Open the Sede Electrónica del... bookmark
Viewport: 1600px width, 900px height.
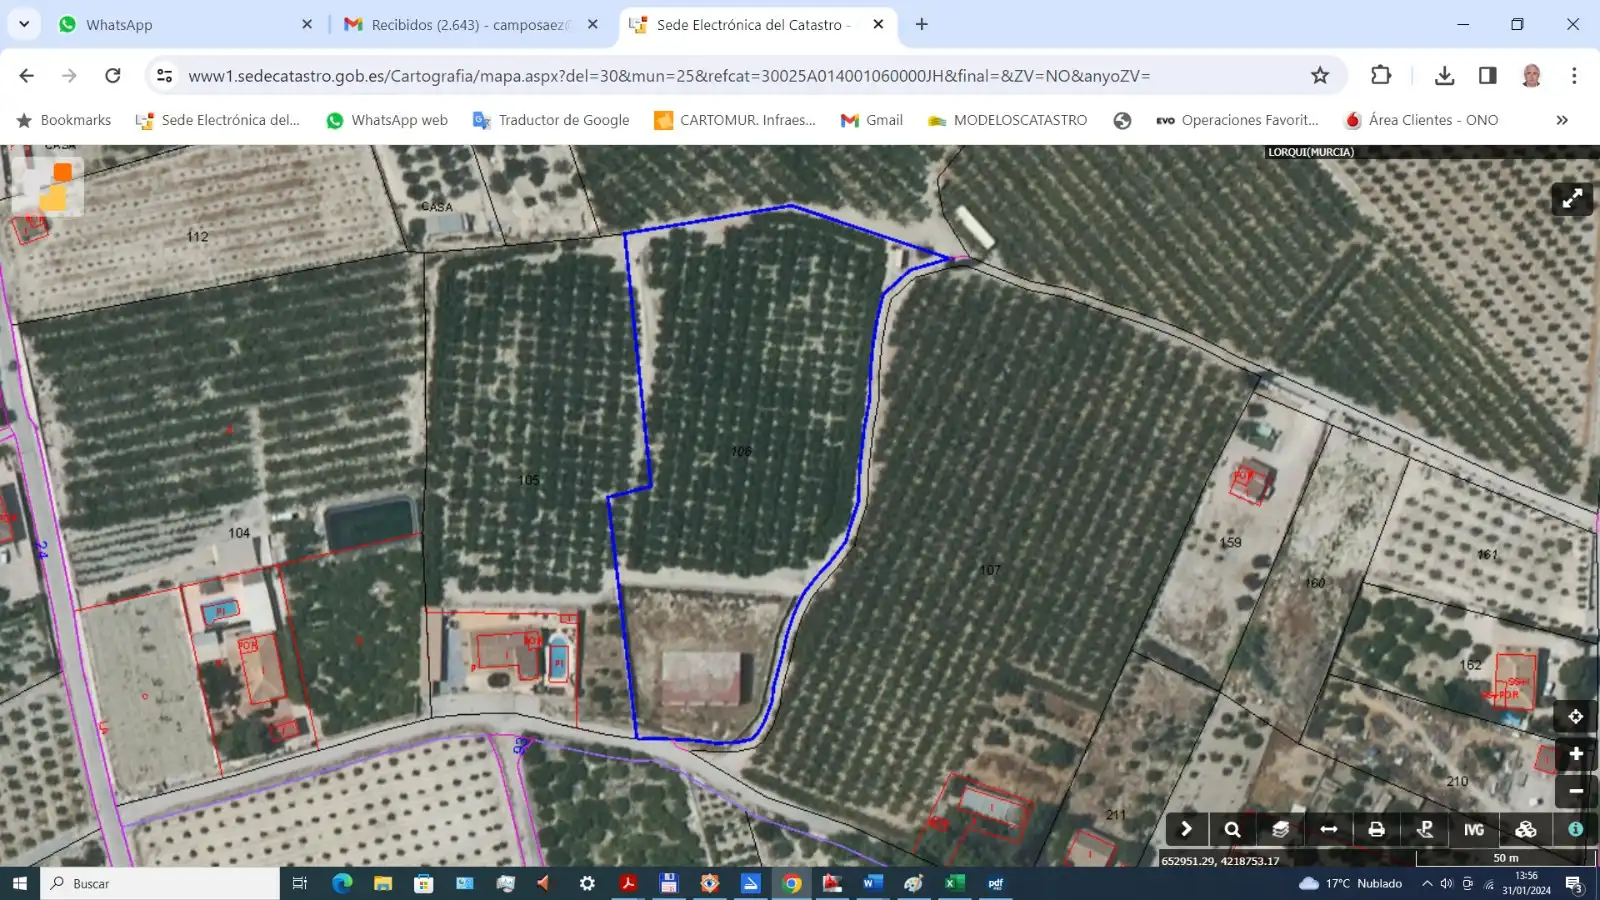pos(217,120)
